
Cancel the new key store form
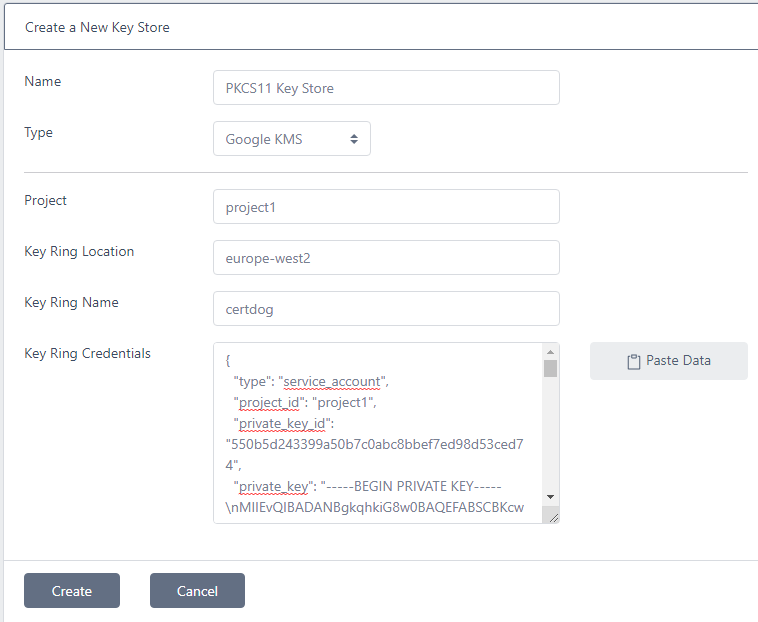197,591
